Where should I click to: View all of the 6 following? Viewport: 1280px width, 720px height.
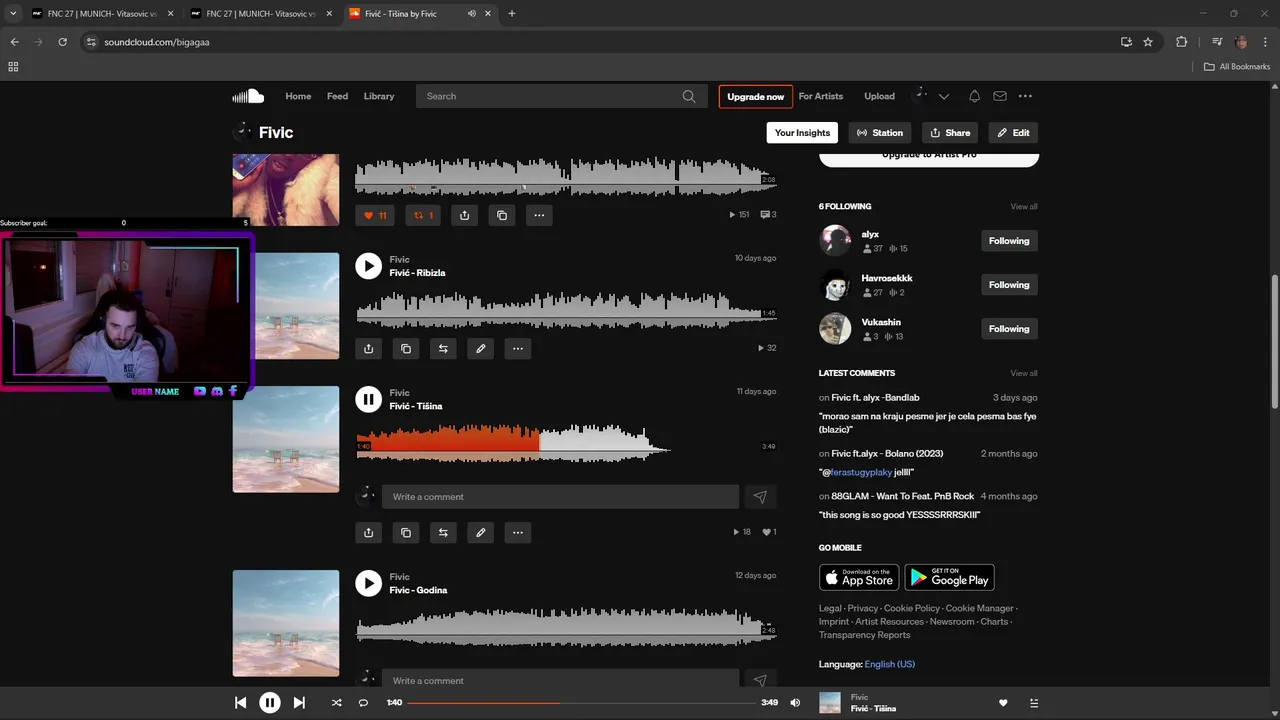pos(1024,207)
